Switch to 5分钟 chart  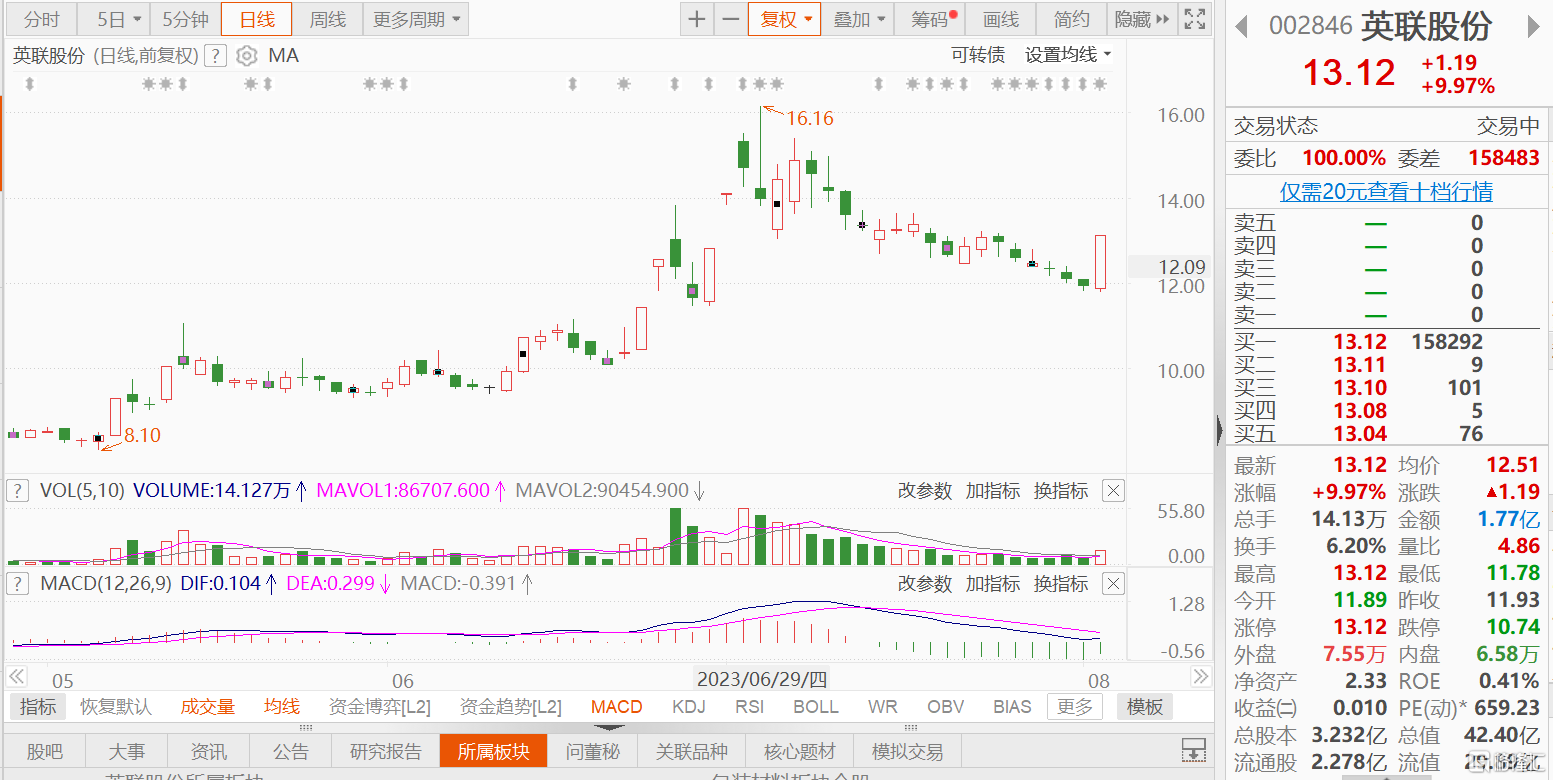tap(185, 19)
